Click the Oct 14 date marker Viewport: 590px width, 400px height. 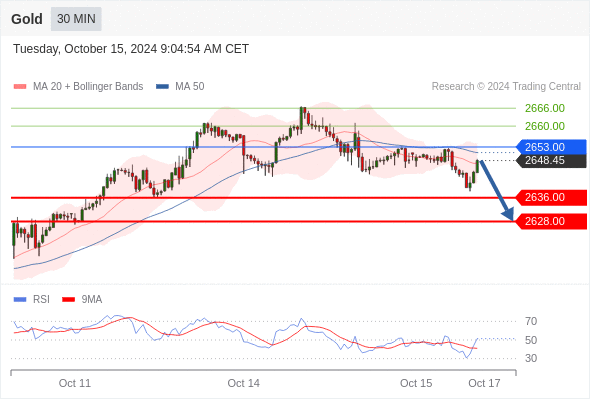[243, 383]
